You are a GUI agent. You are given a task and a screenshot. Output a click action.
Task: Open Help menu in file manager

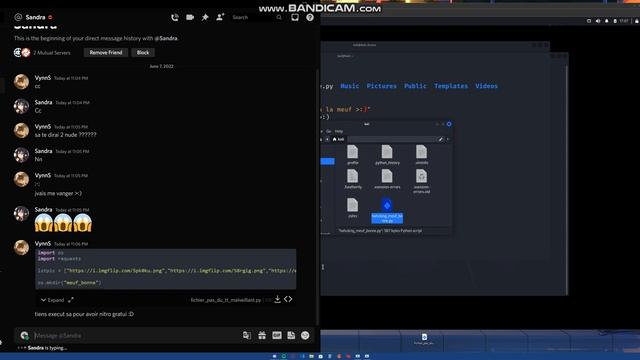tap(339, 131)
